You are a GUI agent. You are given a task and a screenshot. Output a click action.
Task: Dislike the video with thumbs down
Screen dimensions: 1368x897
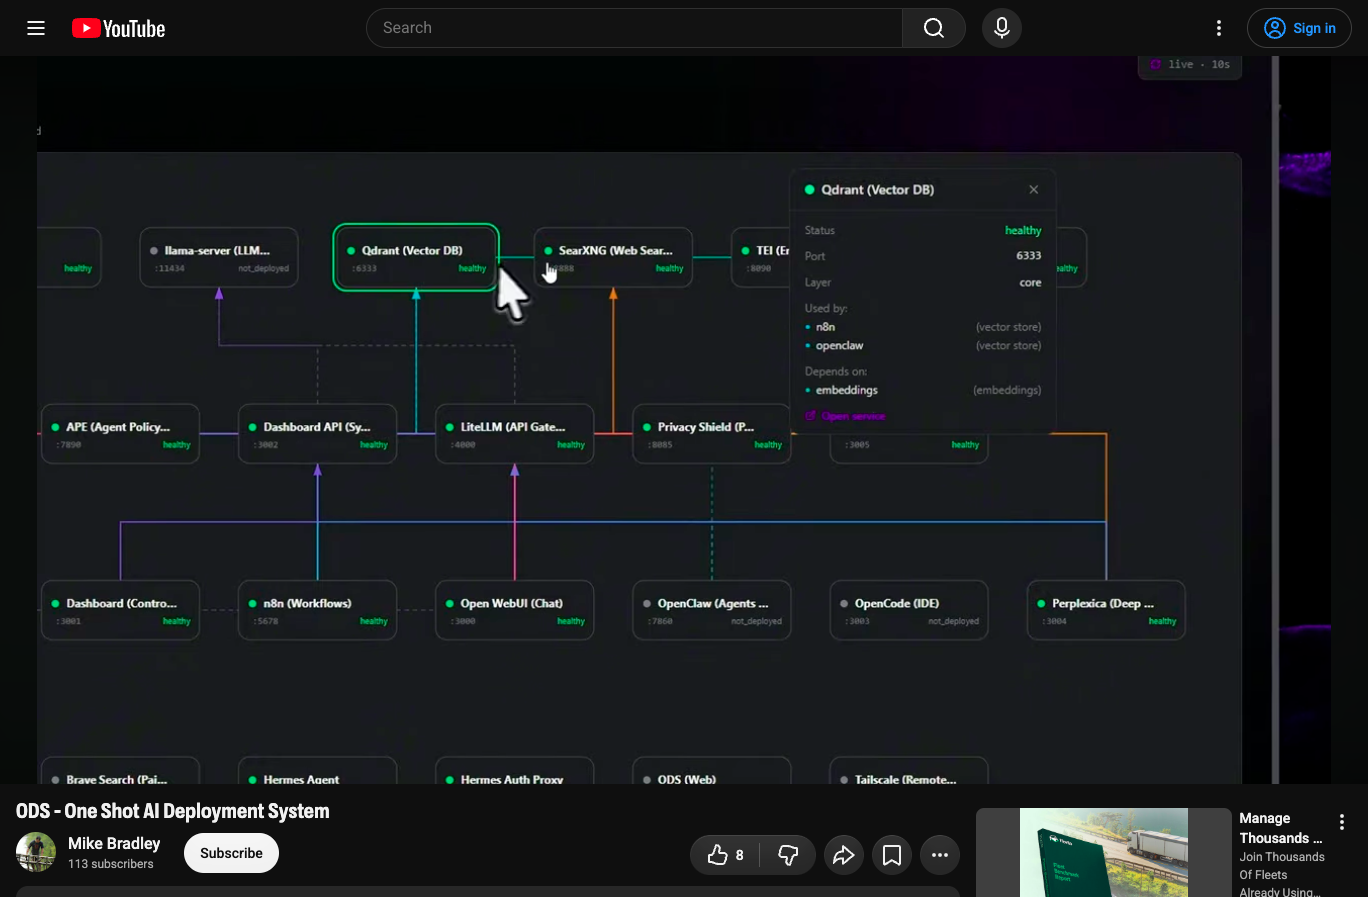pyautogui.click(x=788, y=855)
